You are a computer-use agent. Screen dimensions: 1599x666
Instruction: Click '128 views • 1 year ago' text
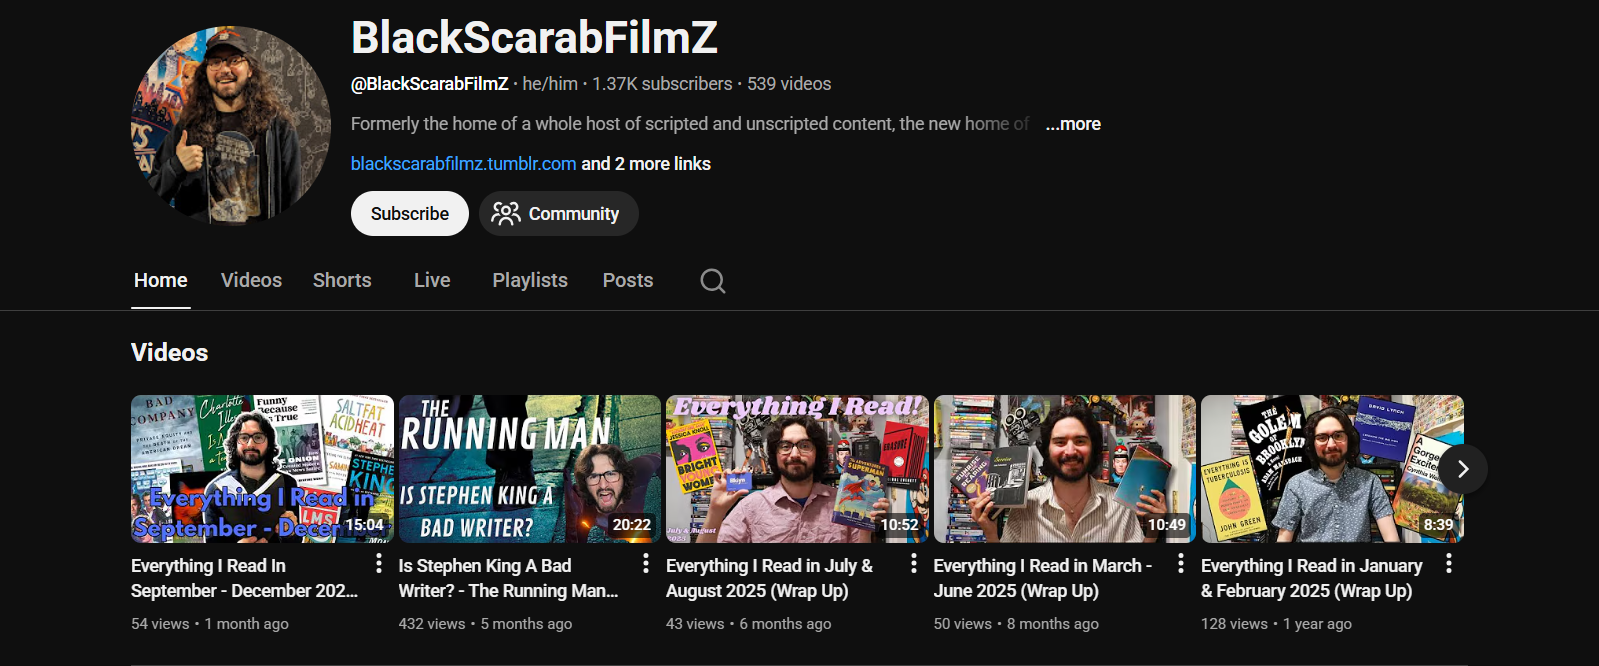(x=1276, y=624)
